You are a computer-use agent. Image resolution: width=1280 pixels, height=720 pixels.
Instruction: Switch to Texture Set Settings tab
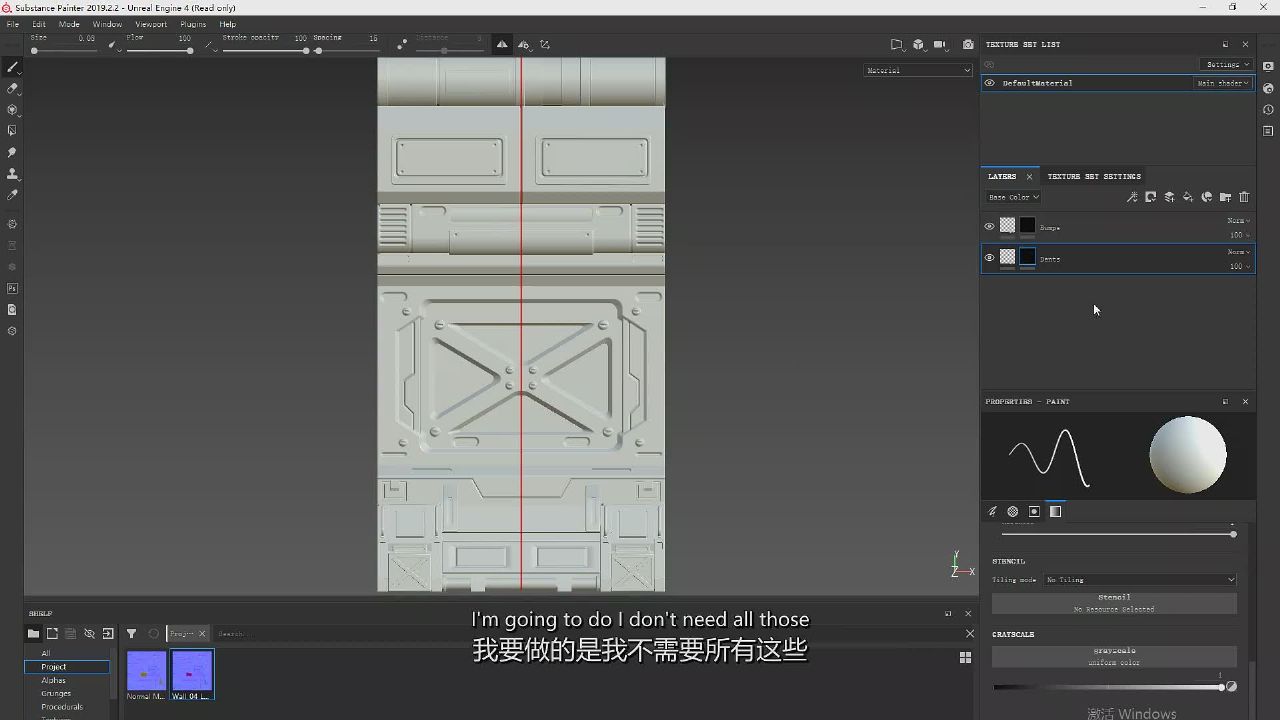(1094, 176)
